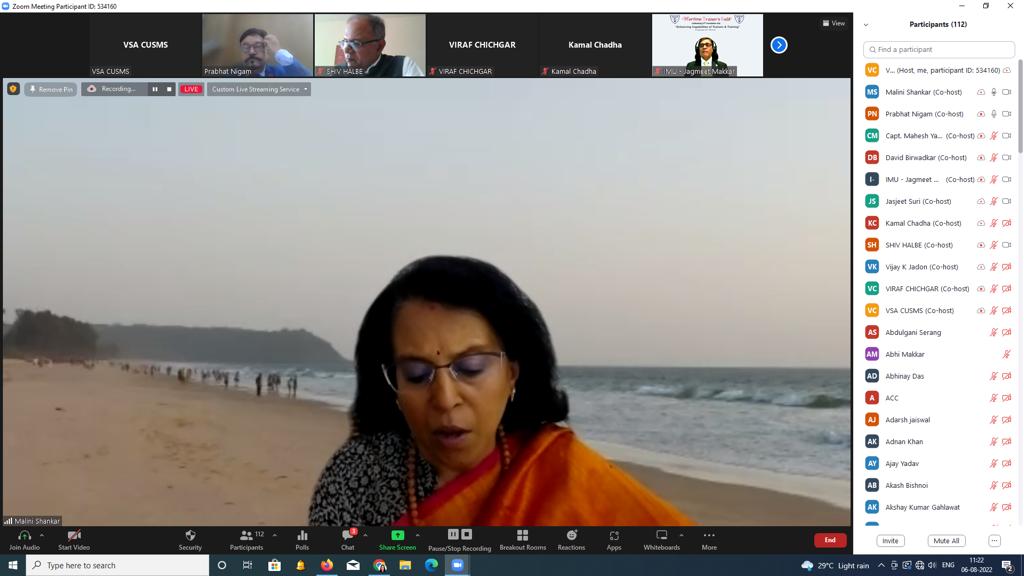Click the Windows taskbar search box

click(x=118, y=565)
